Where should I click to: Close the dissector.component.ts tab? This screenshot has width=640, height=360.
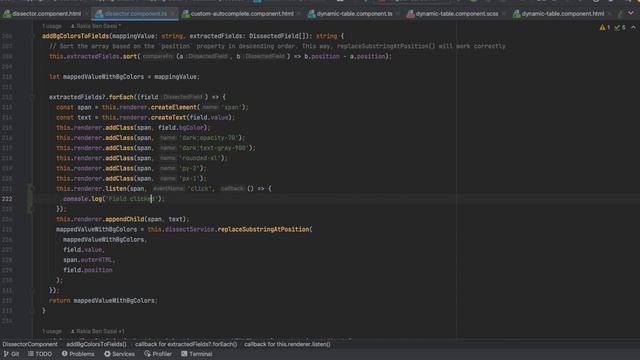(173, 14)
